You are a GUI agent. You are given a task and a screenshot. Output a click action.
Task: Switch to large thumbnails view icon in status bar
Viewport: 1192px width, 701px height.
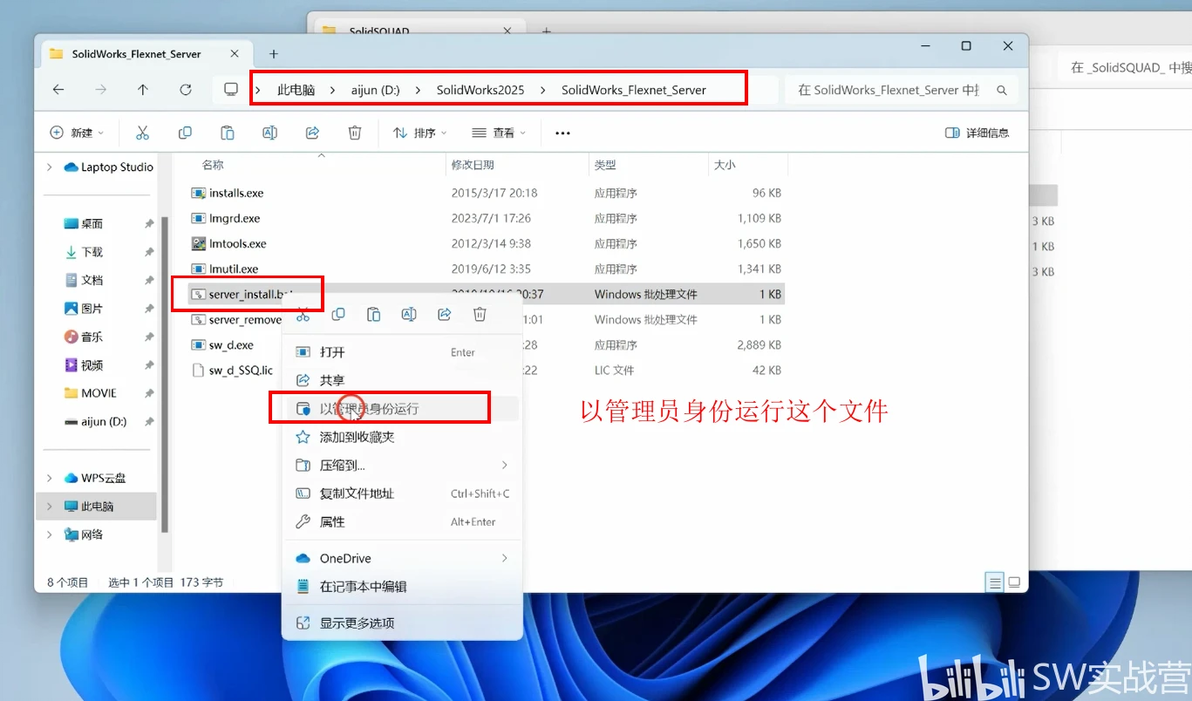1014,582
